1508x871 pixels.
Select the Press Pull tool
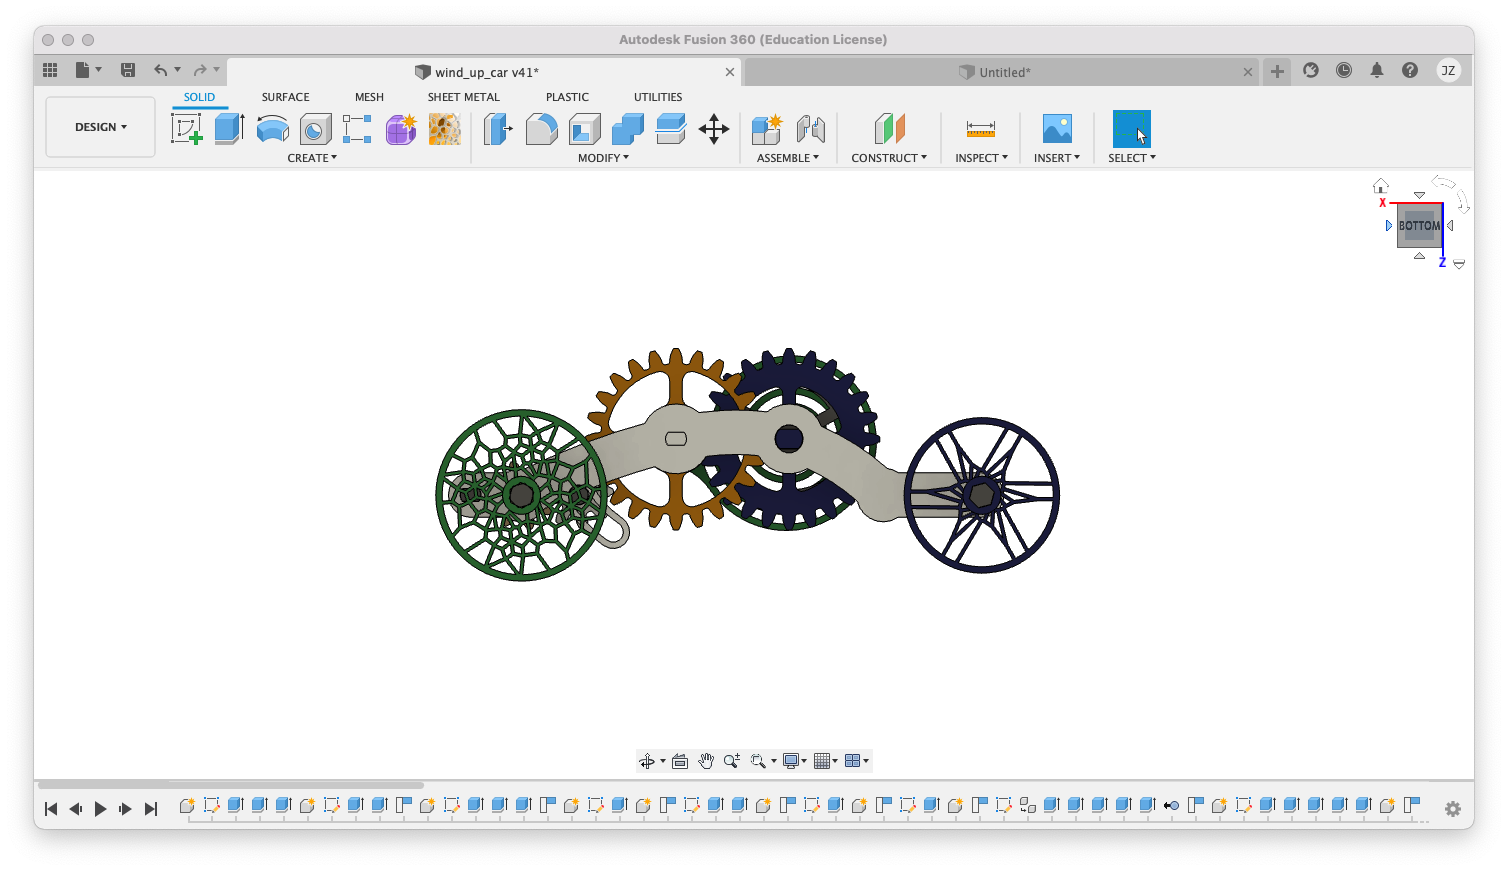(x=498, y=129)
